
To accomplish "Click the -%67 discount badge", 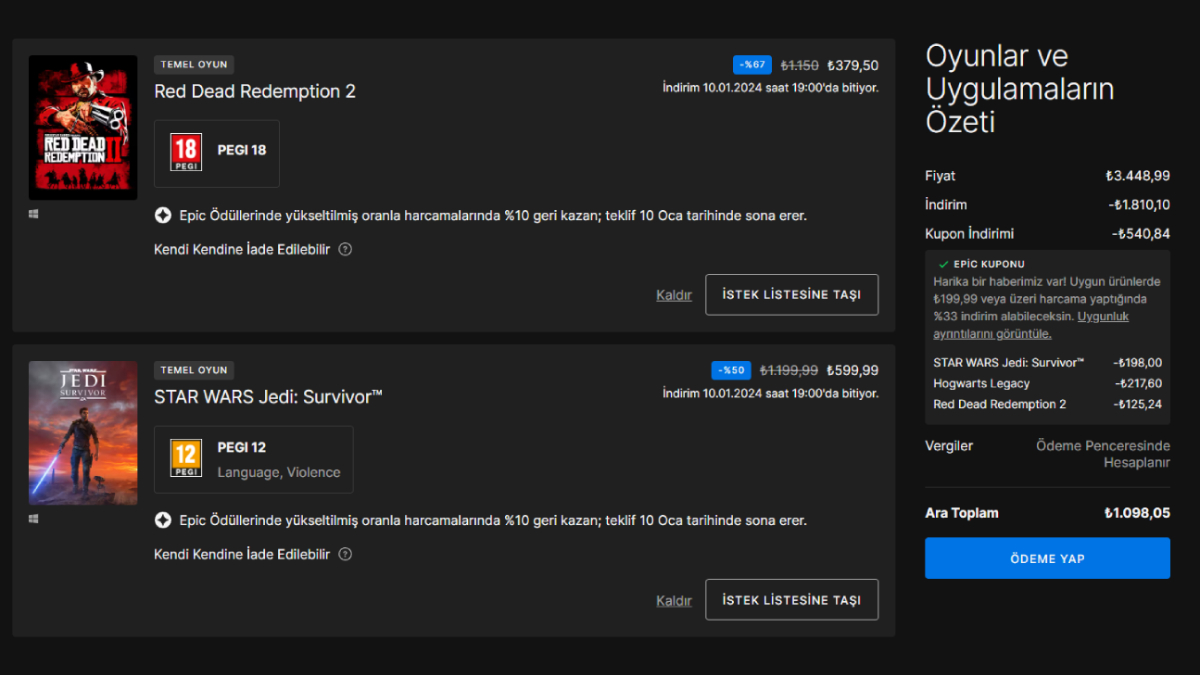I will (752, 65).
